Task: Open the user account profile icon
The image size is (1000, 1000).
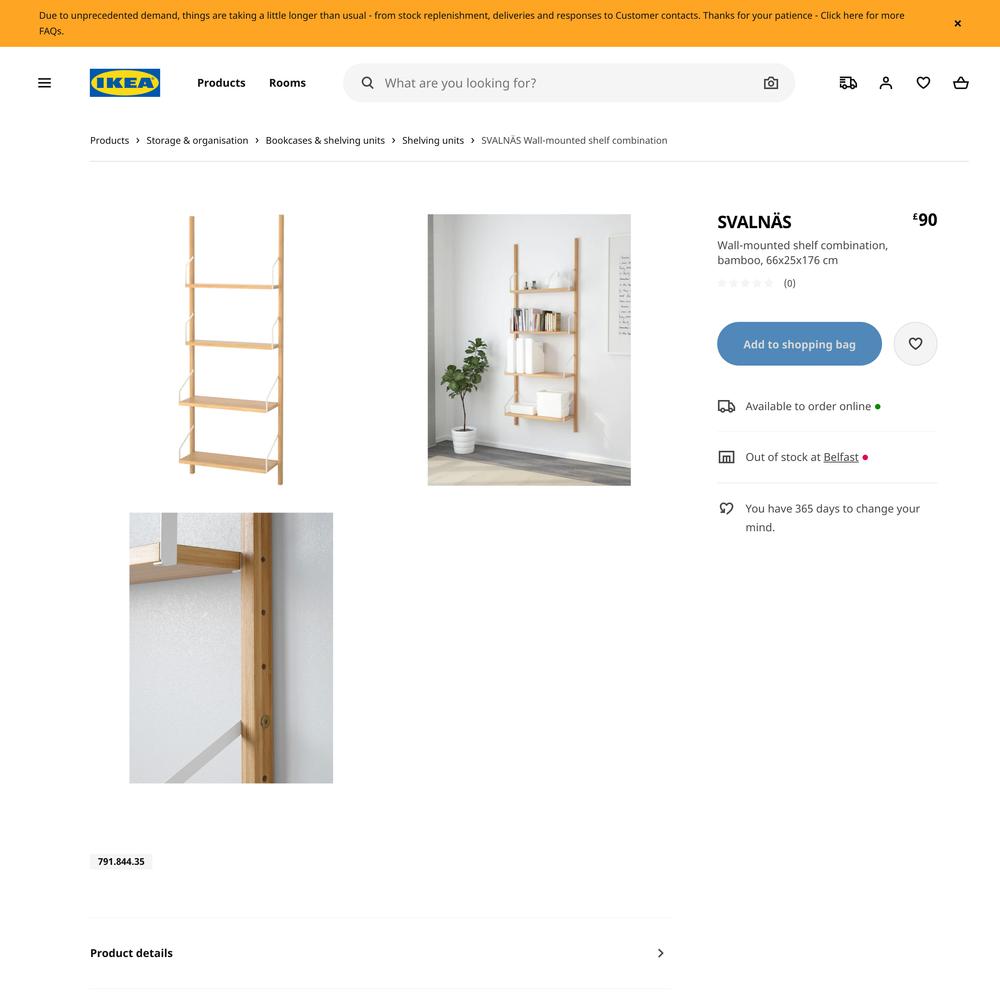Action: 885,83
